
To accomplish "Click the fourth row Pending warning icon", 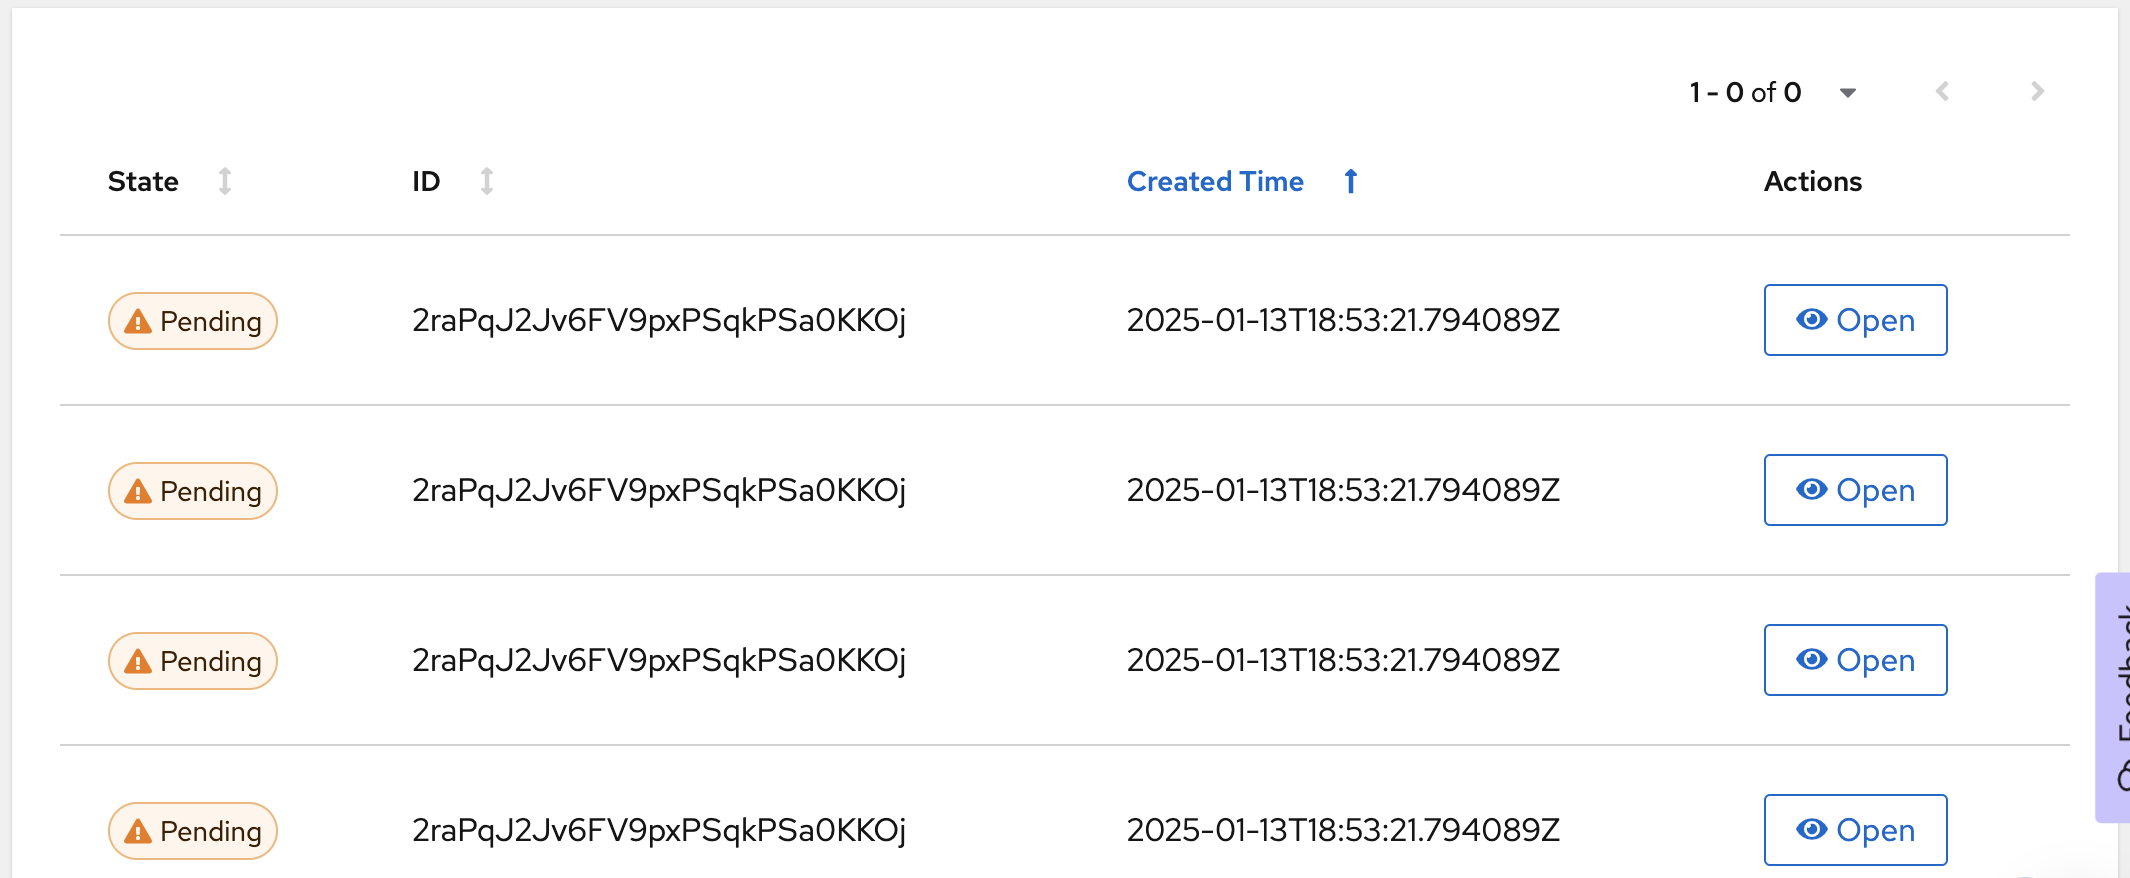I will coord(138,832).
